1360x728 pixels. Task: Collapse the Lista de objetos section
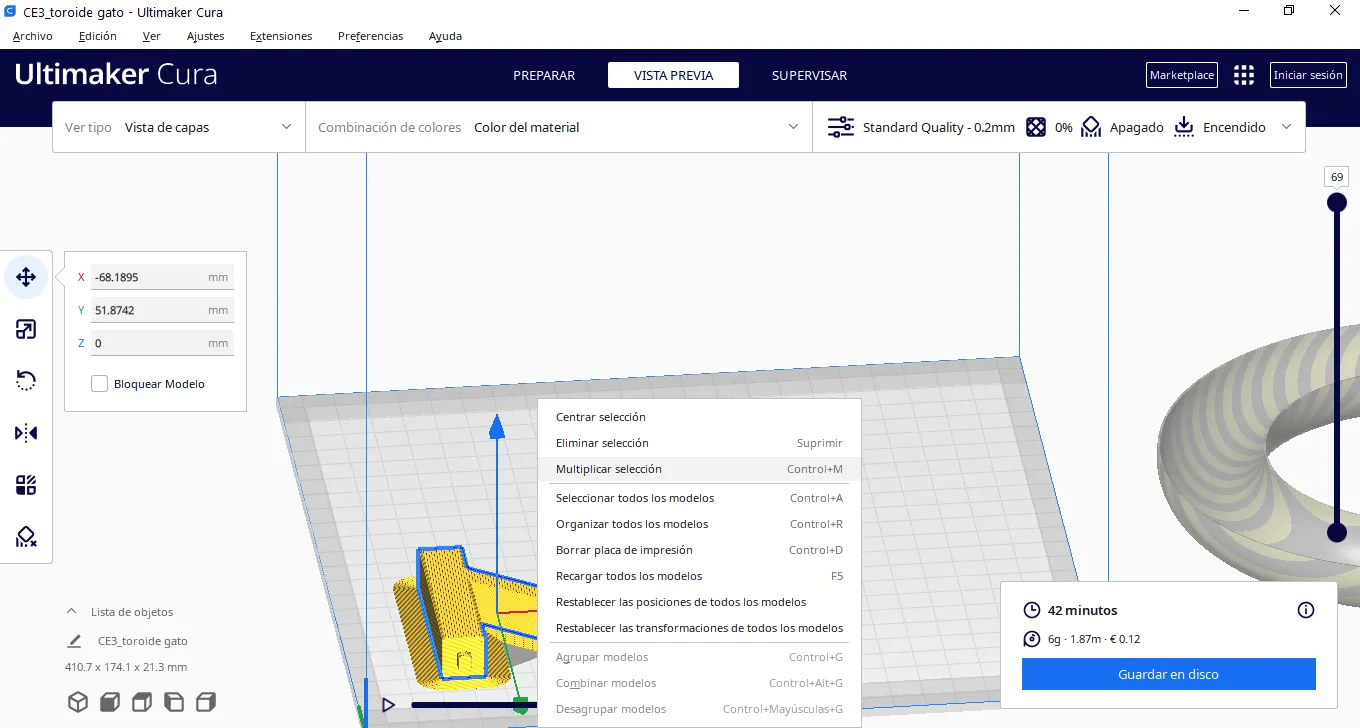click(x=71, y=612)
